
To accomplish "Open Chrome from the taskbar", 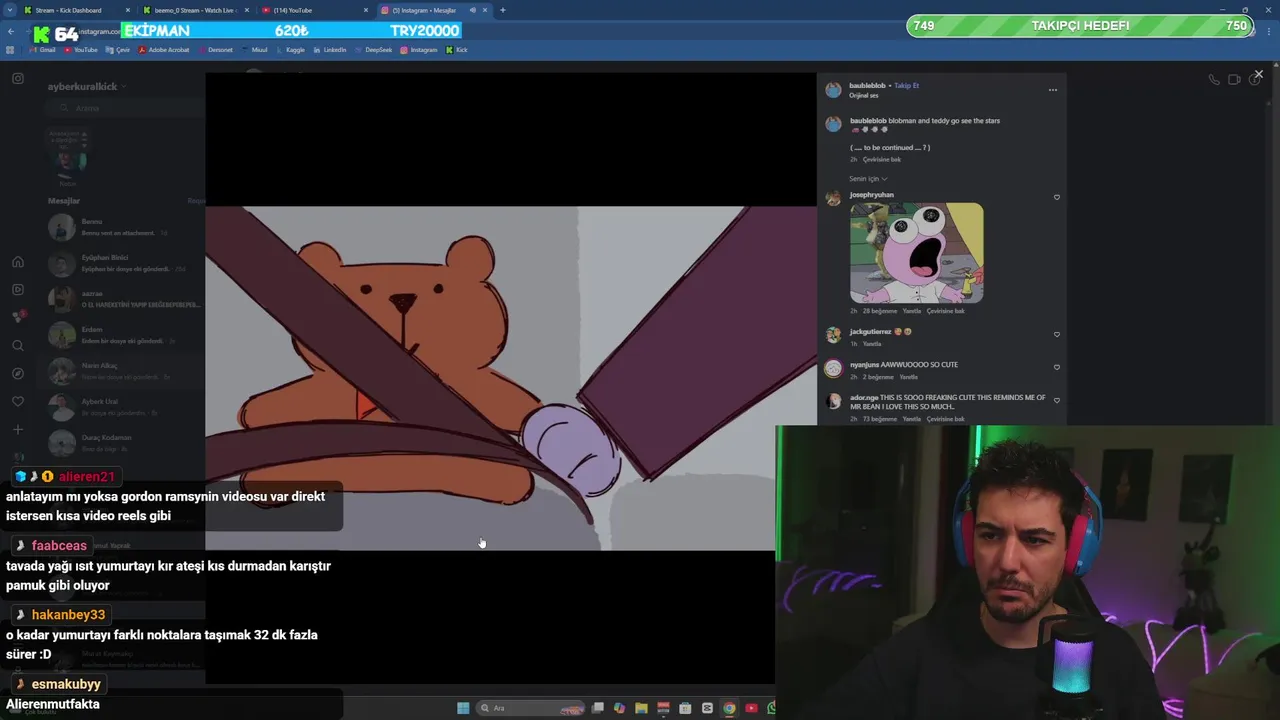I will click(729, 708).
